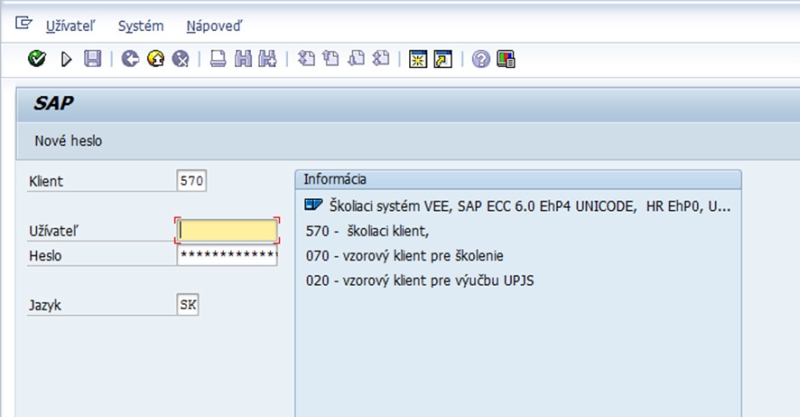Click the text '070 - vzorový klient pre školenie'
Screen dimensions: 800x417
(405, 256)
